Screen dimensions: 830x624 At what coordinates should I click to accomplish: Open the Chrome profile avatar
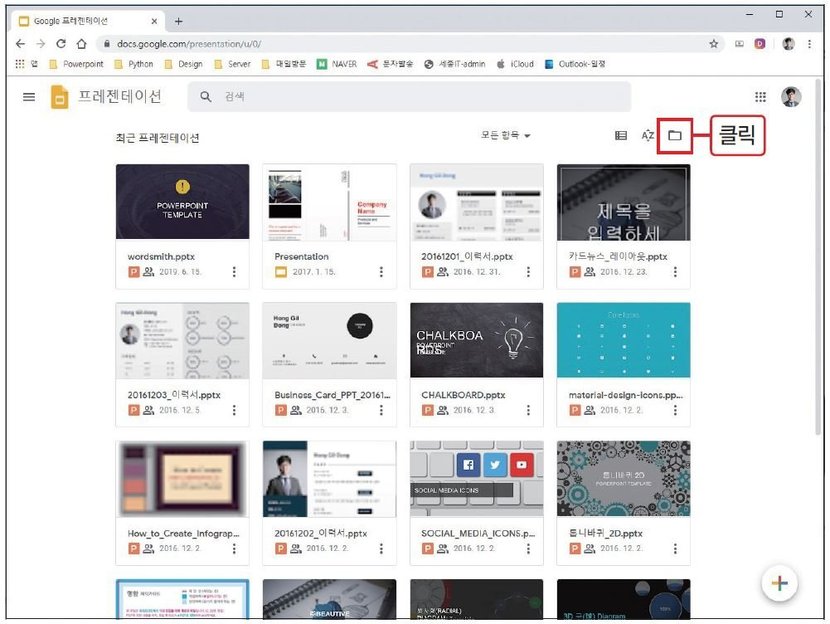pos(788,44)
